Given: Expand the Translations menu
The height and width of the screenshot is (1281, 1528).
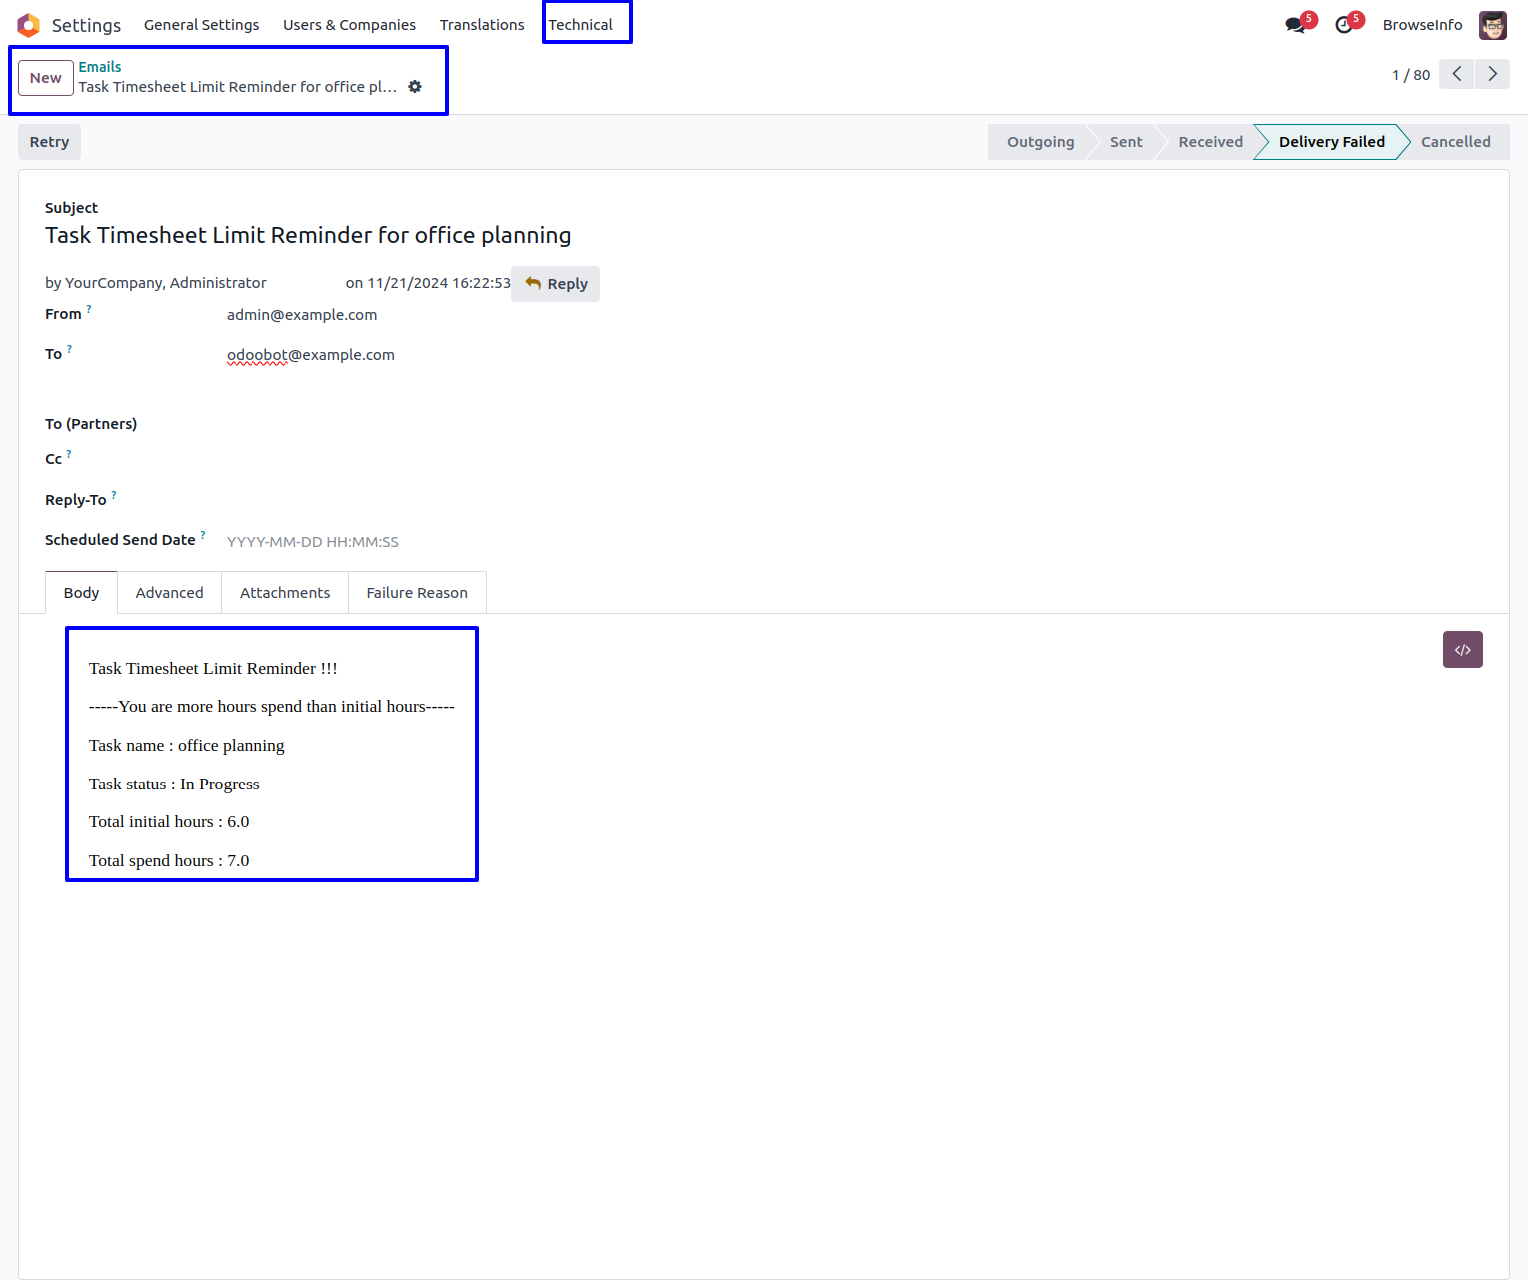Looking at the screenshot, I should (x=482, y=25).
